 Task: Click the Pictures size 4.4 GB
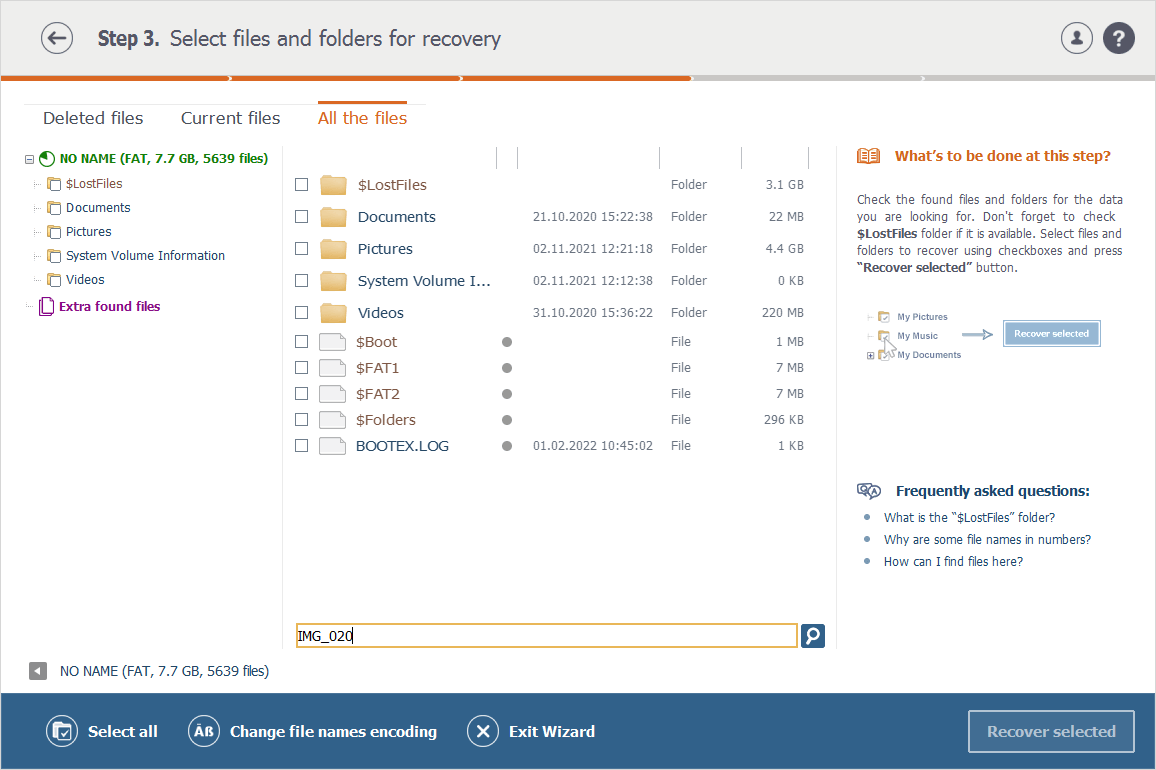pos(784,249)
